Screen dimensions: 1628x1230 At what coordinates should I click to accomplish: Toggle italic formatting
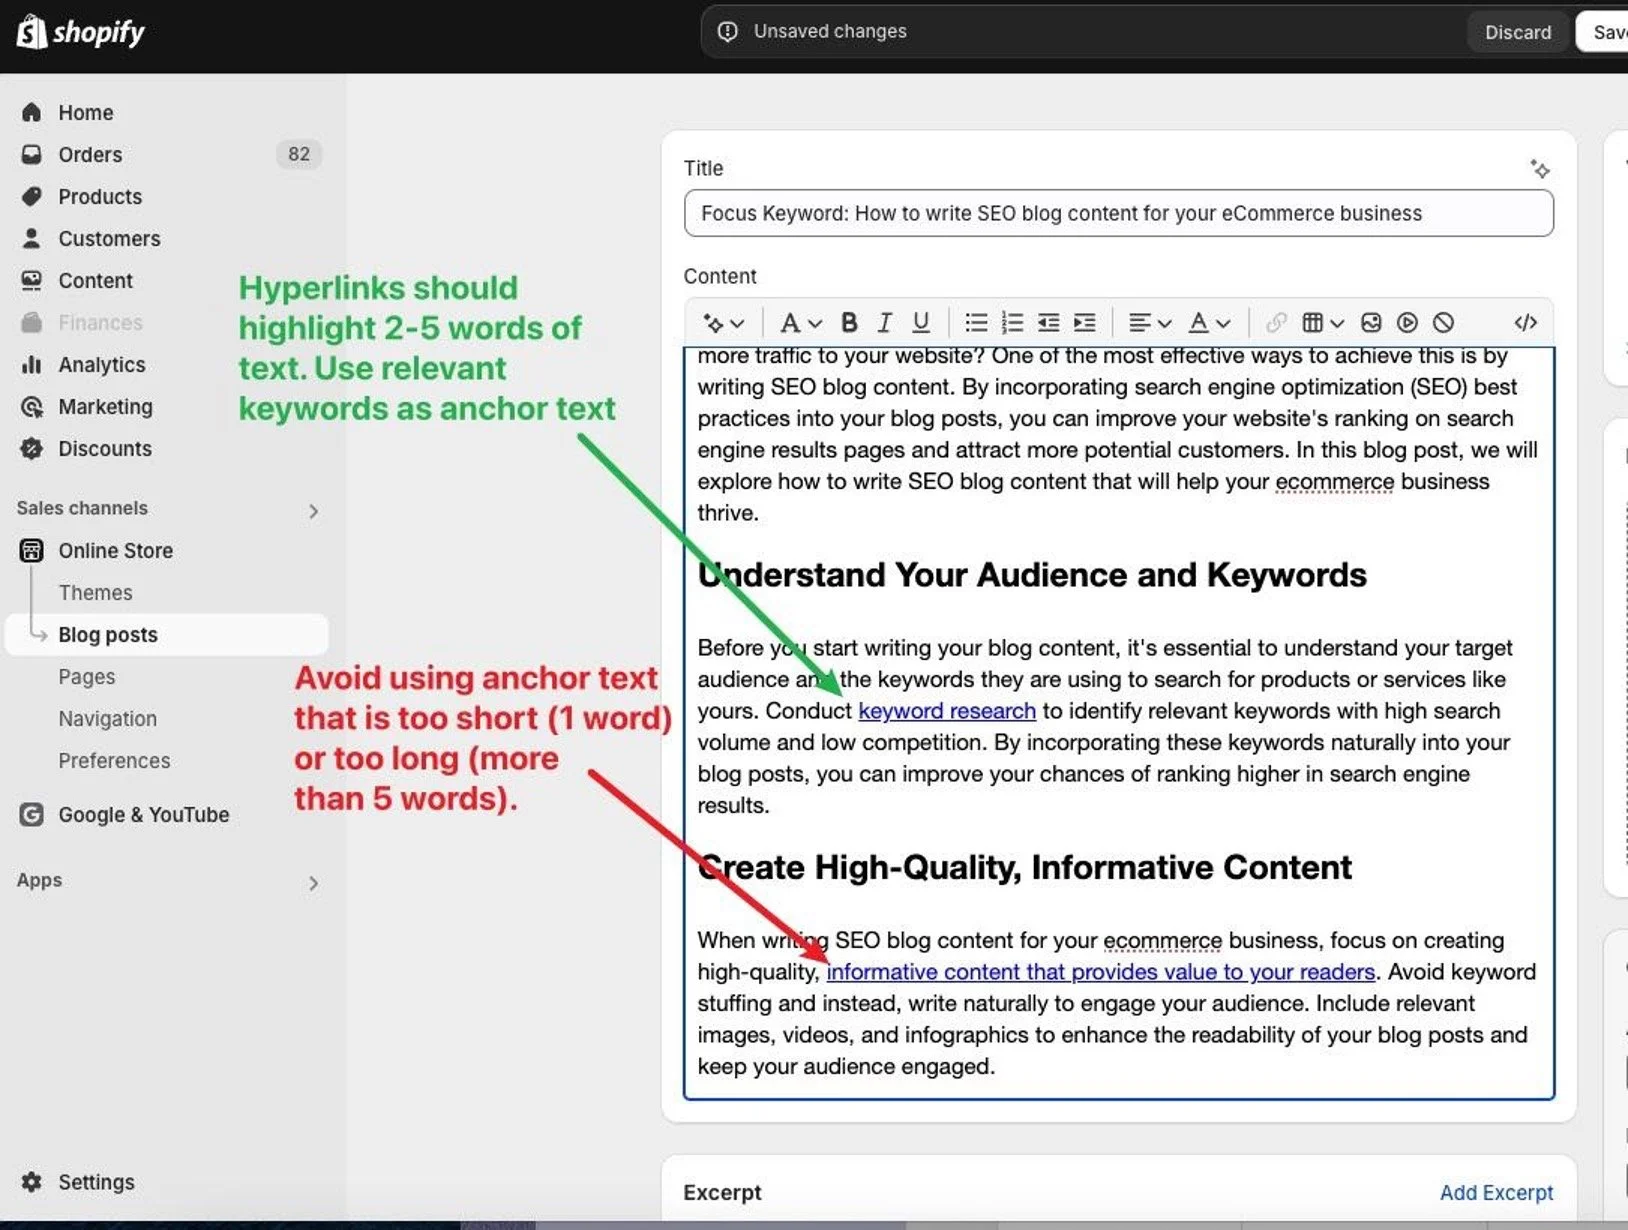click(x=884, y=323)
